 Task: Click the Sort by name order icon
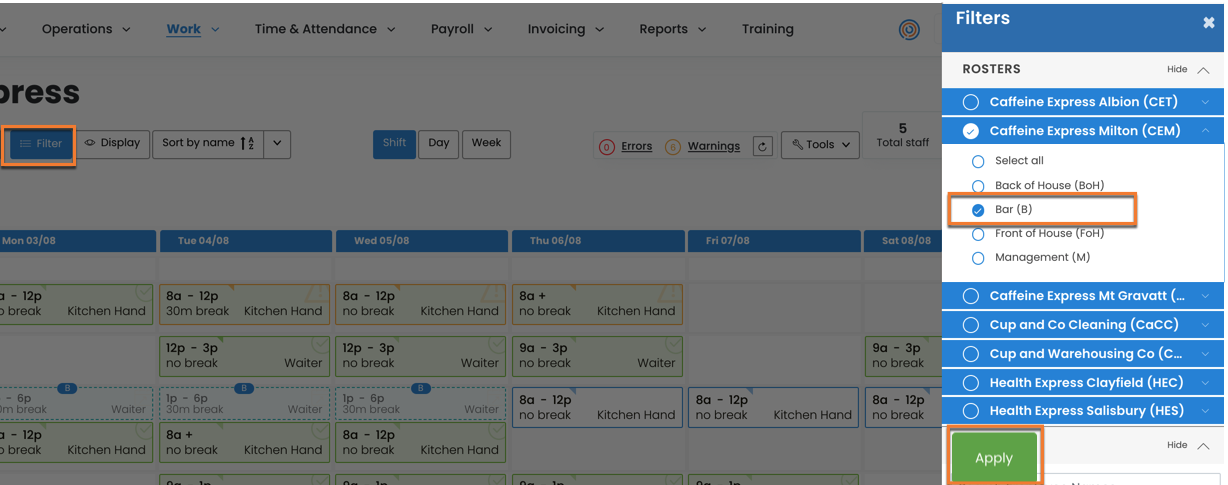pyautogui.click(x=247, y=144)
